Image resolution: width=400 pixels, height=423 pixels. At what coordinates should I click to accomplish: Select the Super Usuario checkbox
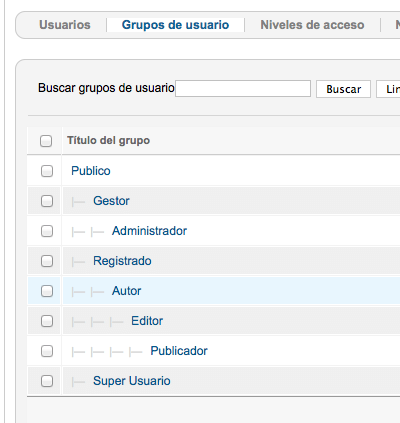click(47, 381)
